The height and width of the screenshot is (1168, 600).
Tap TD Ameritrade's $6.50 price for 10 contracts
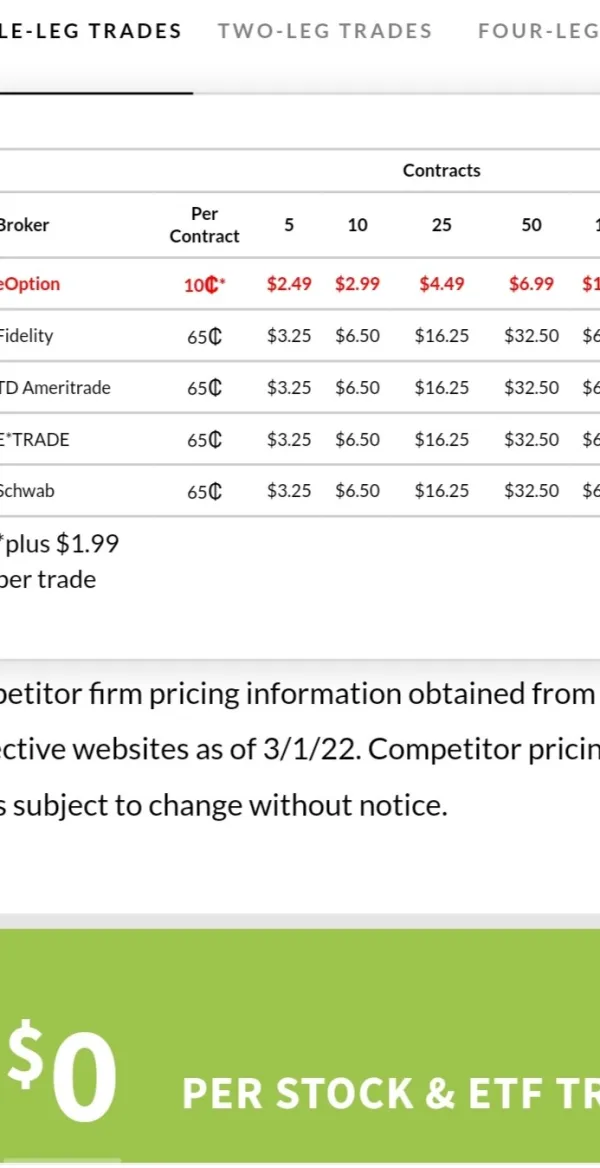click(x=357, y=388)
